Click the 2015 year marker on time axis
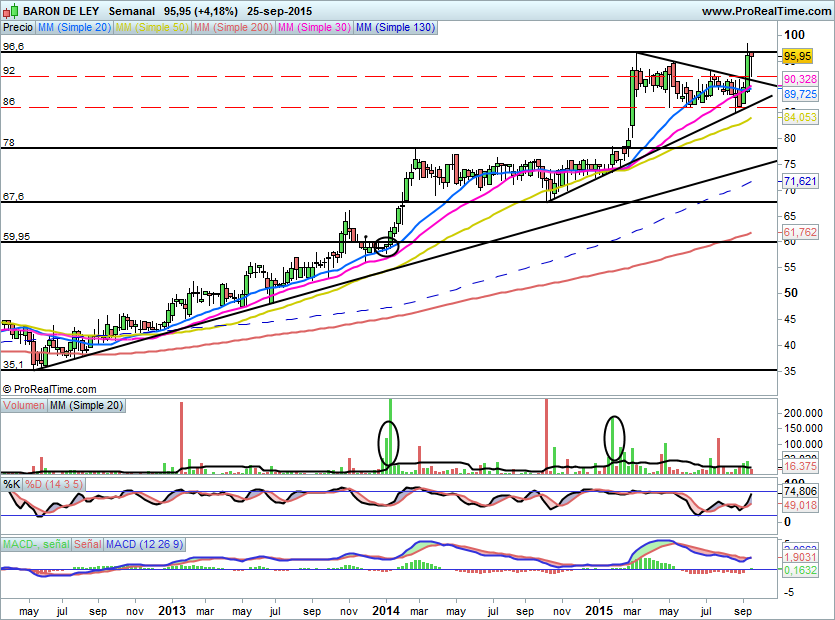 tap(599, 610)
